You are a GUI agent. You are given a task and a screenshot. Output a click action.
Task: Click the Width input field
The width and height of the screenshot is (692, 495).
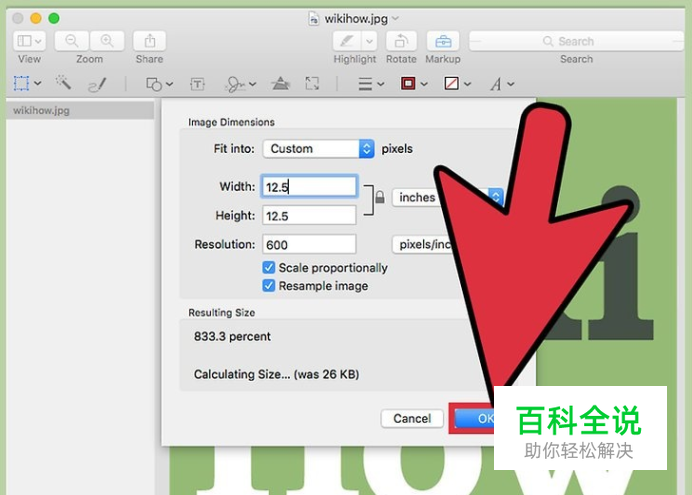pos(309,187)
